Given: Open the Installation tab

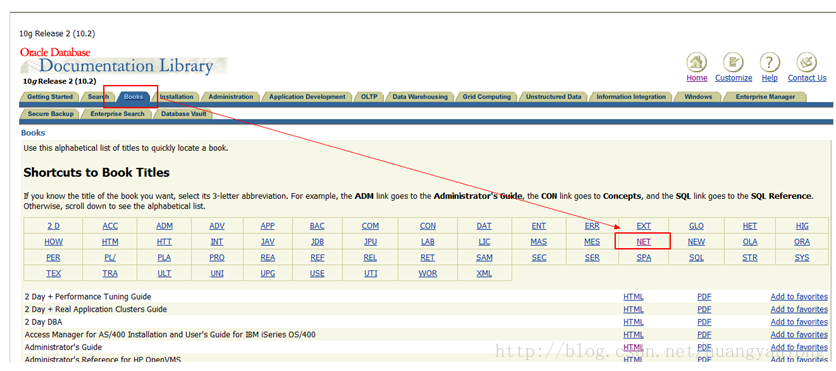Looking at the screenshot, I should [x=176, y=97].
